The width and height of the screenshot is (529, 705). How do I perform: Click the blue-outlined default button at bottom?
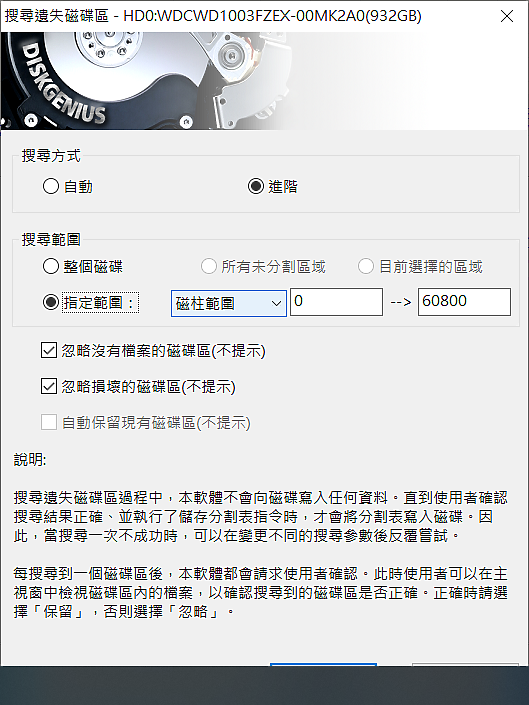click(x=323, y=665)
